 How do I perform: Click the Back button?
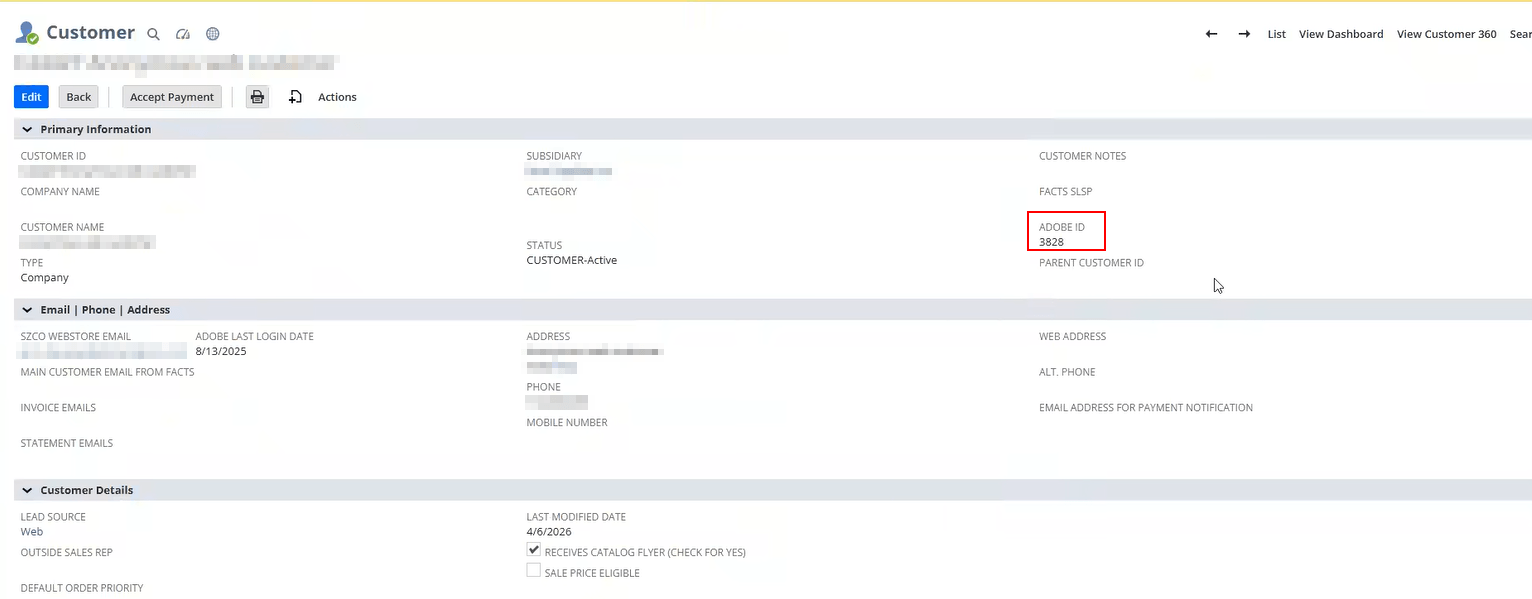[78, 96]
